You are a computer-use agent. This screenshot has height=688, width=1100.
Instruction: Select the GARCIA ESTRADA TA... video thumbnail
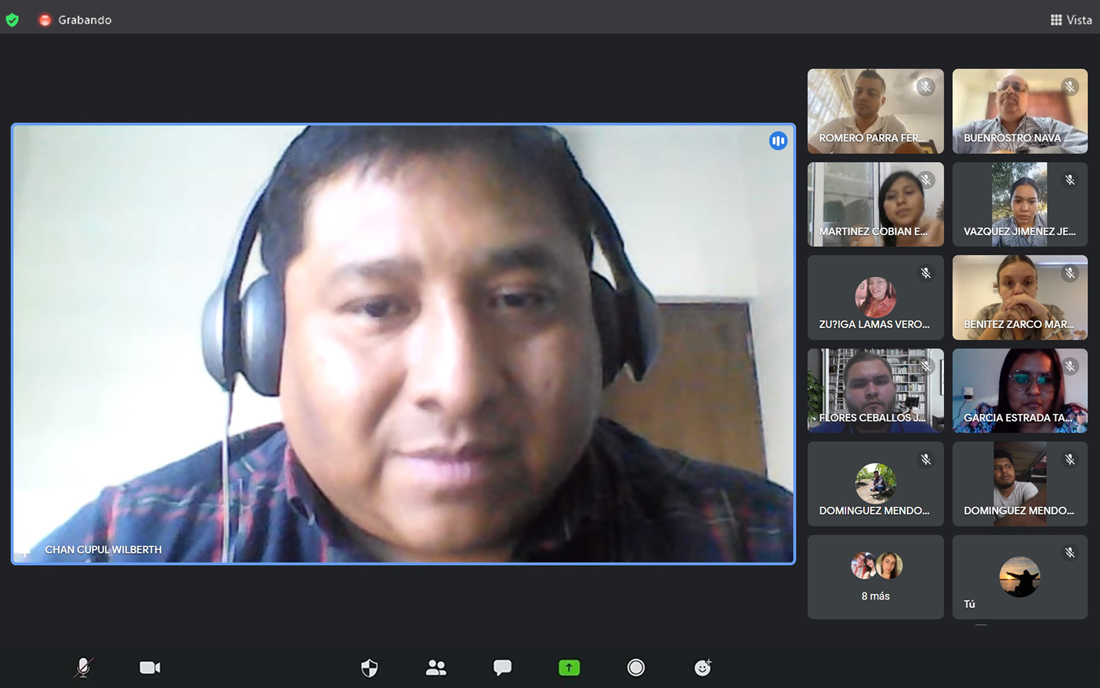point(1020,391)
